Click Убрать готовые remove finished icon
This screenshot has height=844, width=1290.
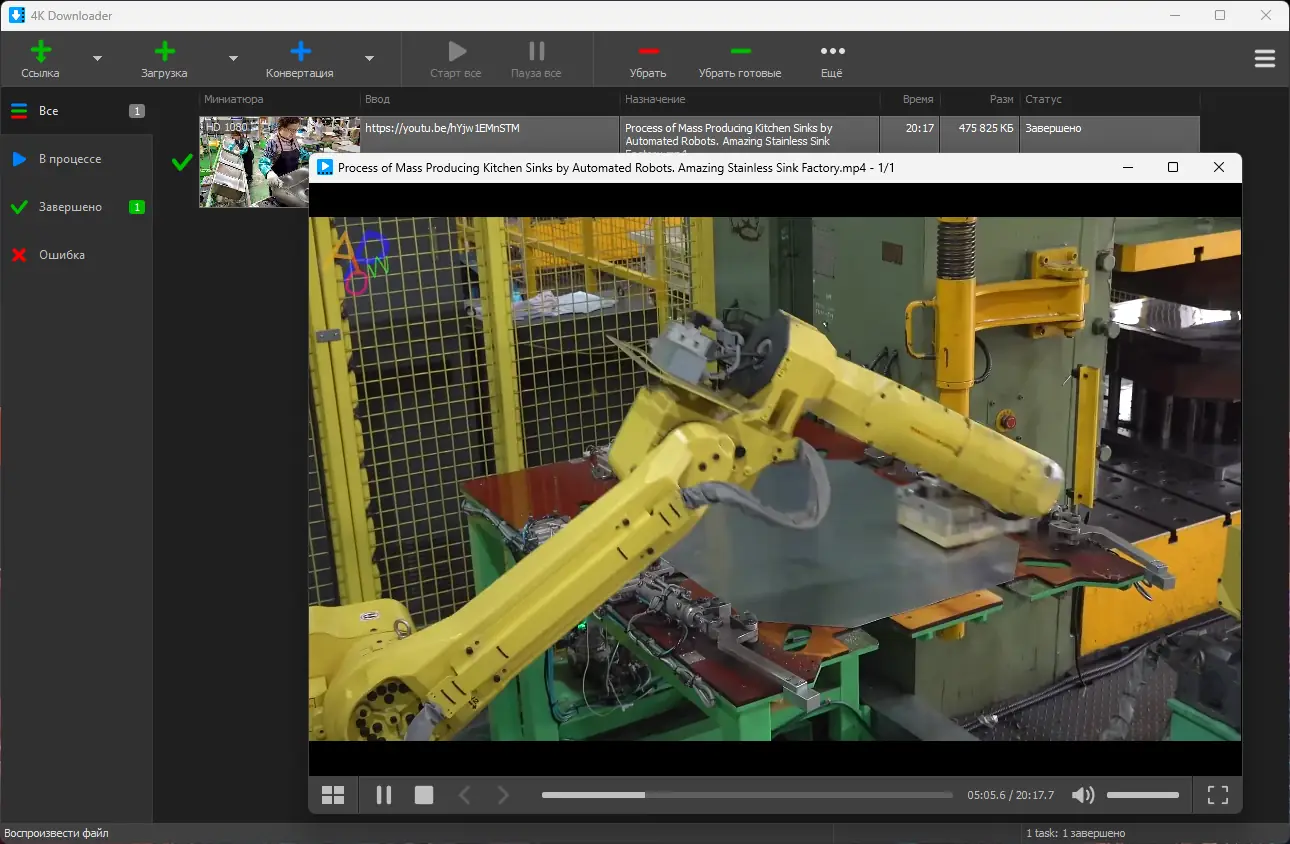(x=740, y=52)
